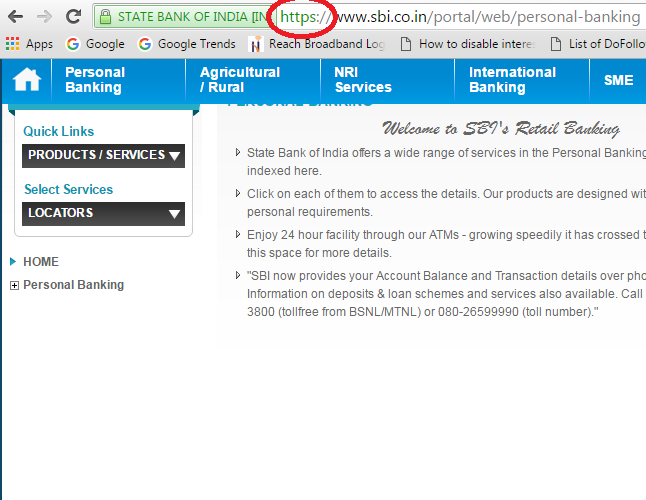Open the Google bookmark

tap(95, 44)
